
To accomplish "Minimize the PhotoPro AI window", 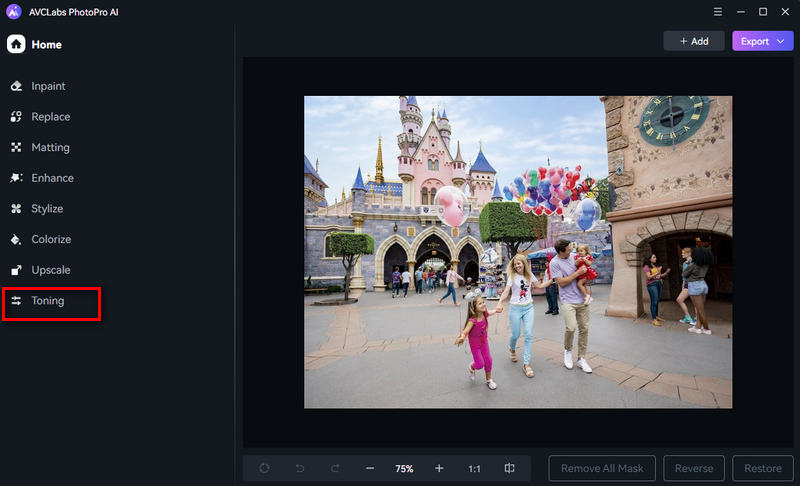I will (x=741, y=12).
